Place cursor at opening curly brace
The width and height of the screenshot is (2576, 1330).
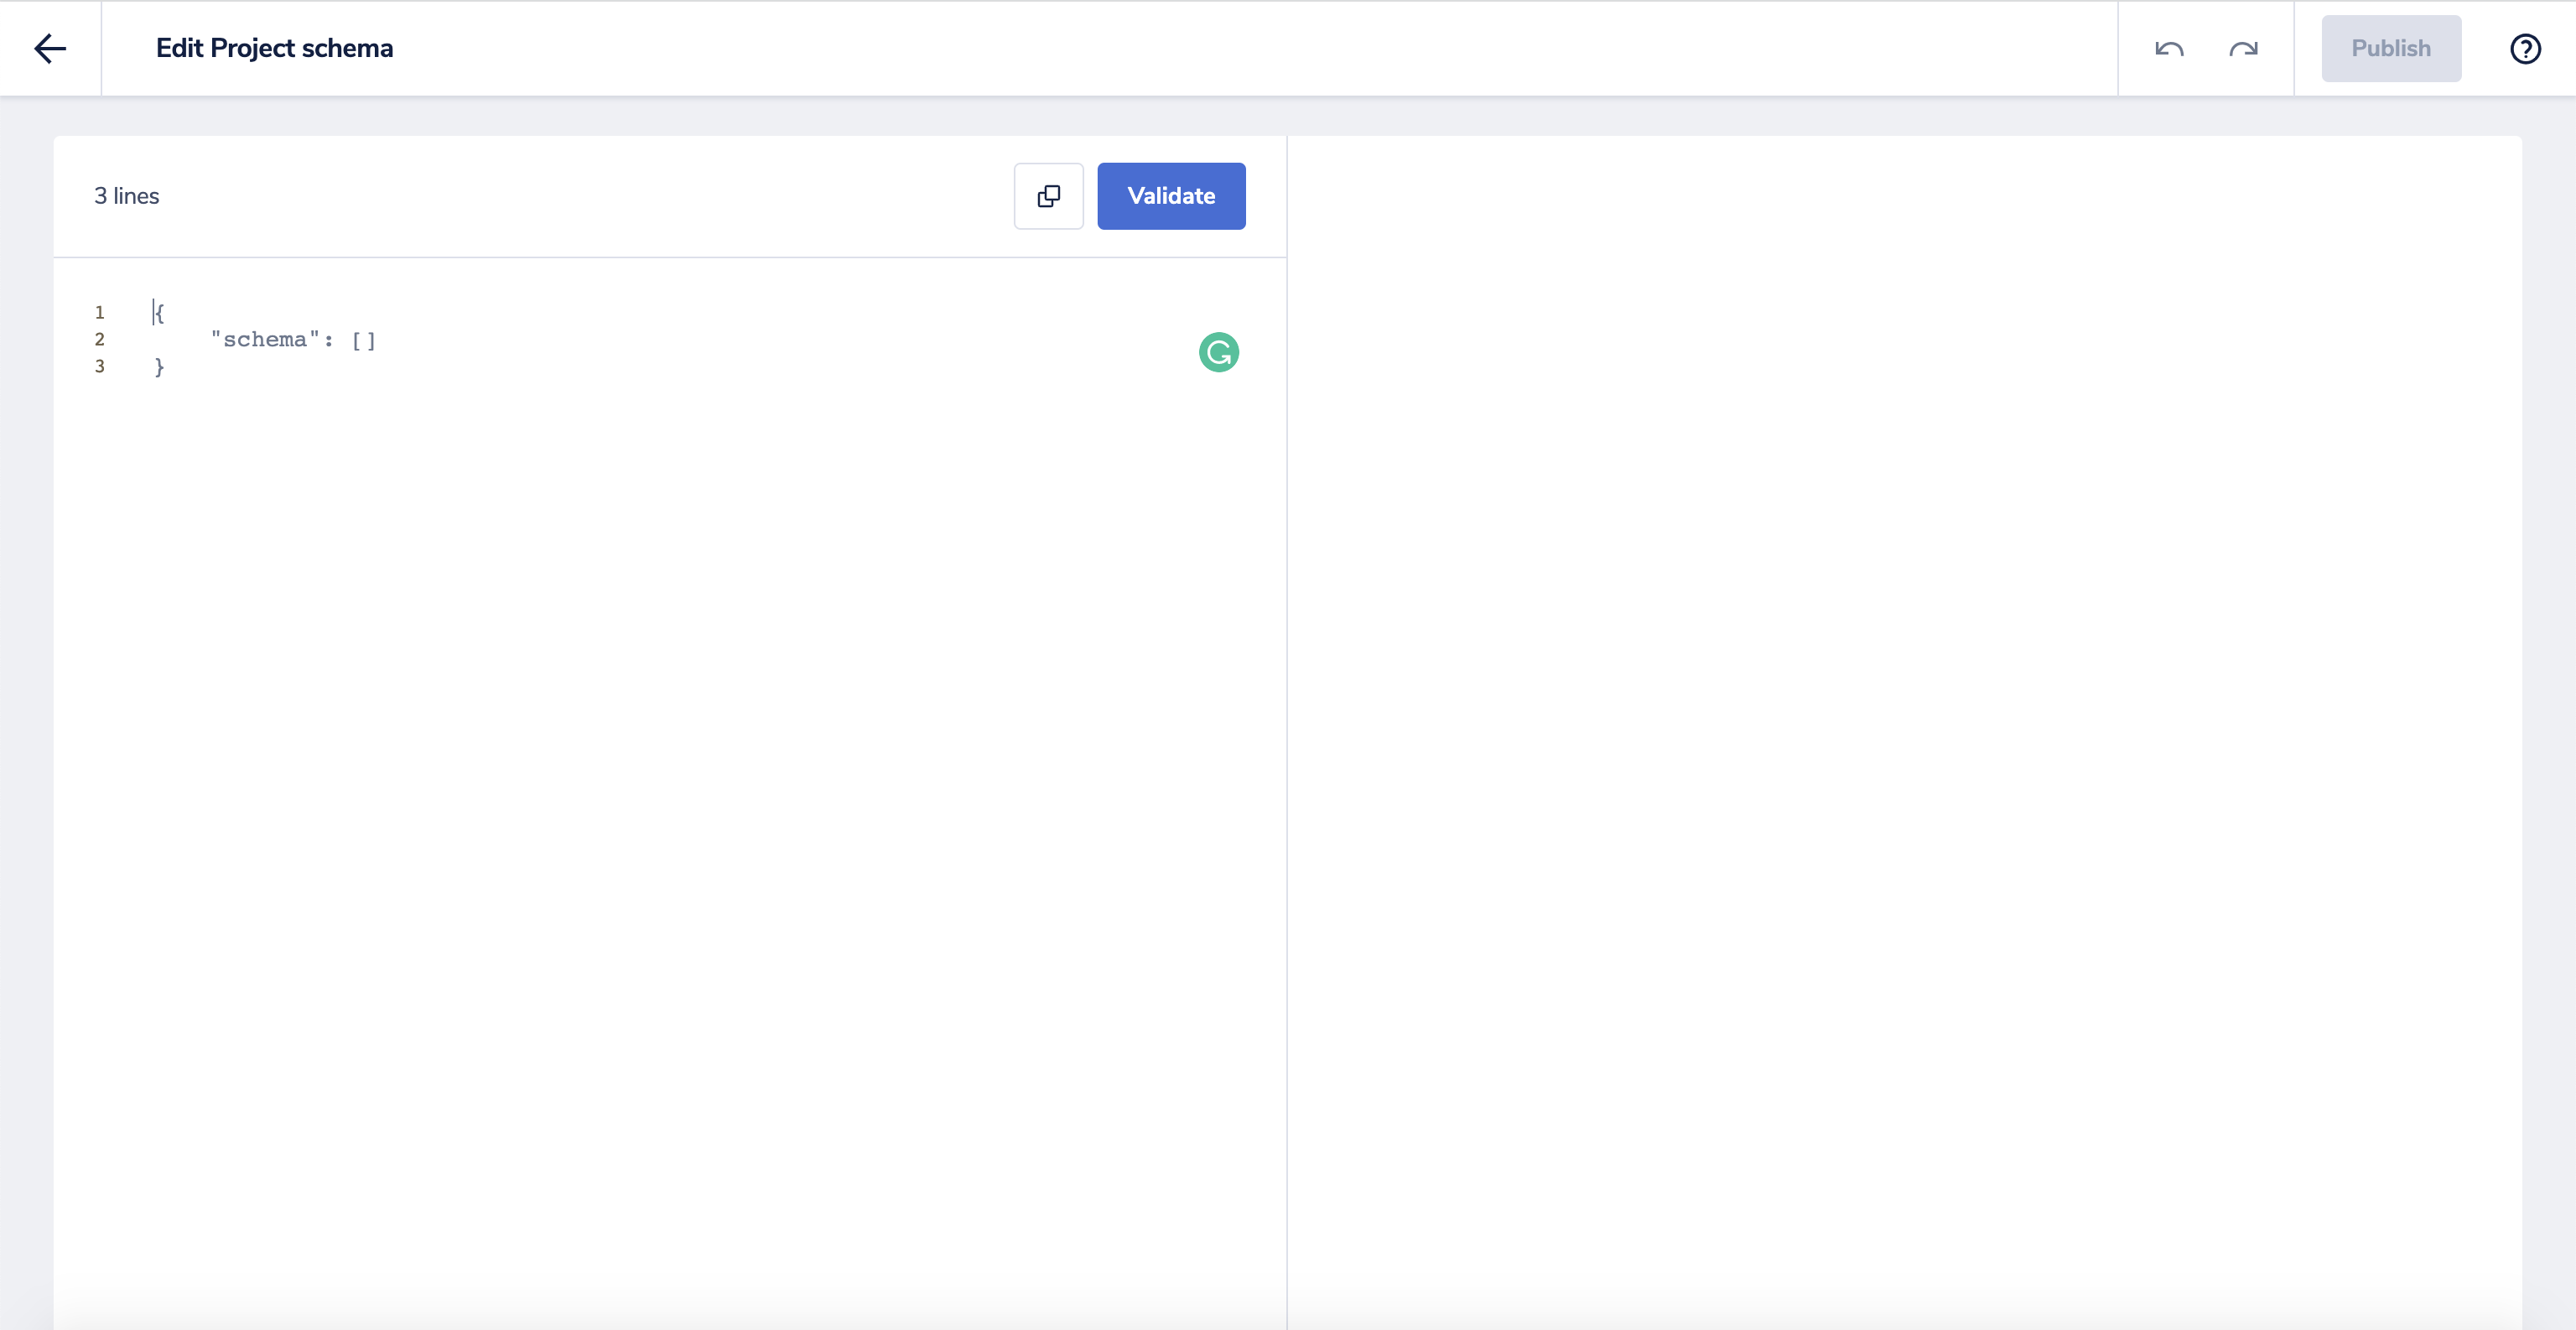coord(160,313)
